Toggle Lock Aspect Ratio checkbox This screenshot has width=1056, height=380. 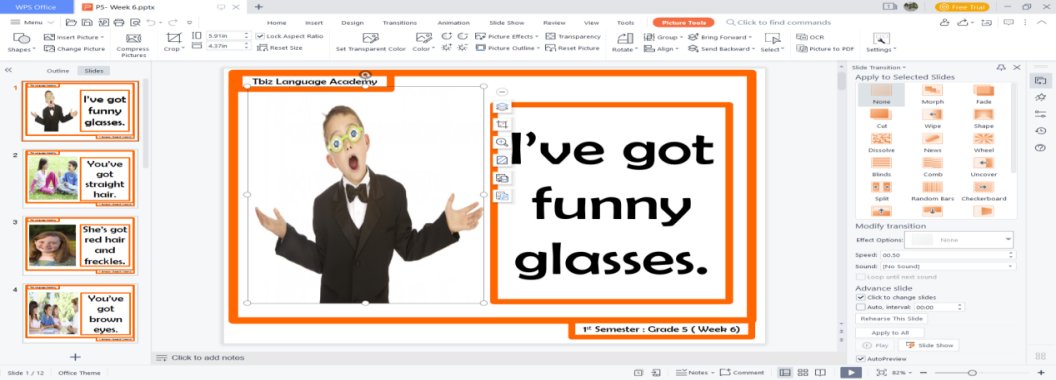(260, 36)
